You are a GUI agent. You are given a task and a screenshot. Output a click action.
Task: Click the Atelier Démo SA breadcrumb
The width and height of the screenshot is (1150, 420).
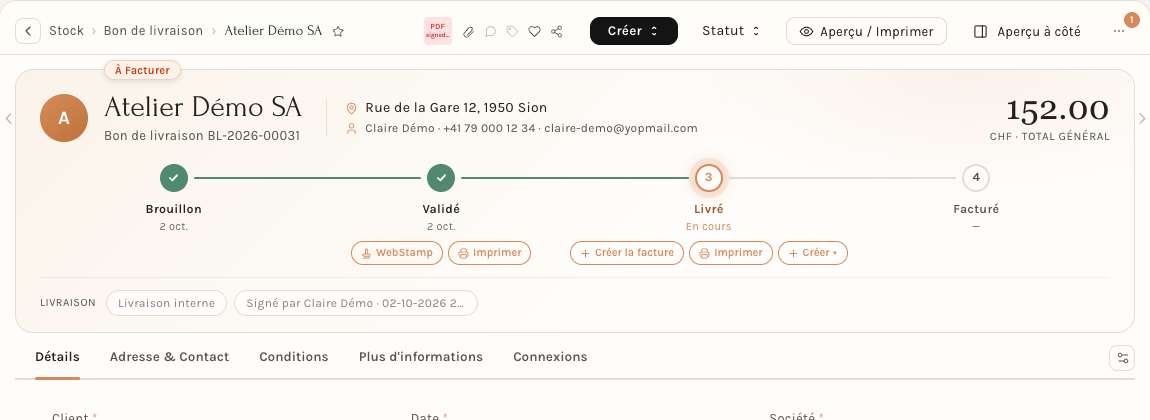pos(274,32)
